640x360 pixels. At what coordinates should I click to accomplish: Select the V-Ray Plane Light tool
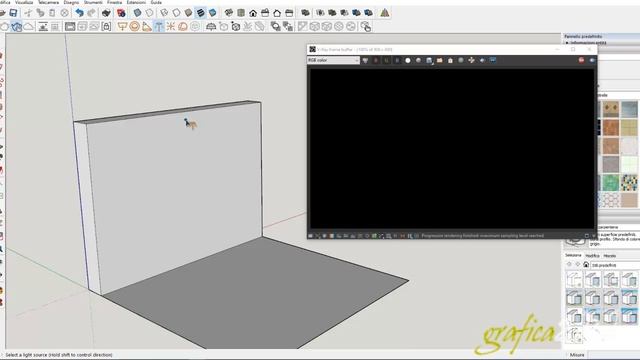(x=122, y=27)
